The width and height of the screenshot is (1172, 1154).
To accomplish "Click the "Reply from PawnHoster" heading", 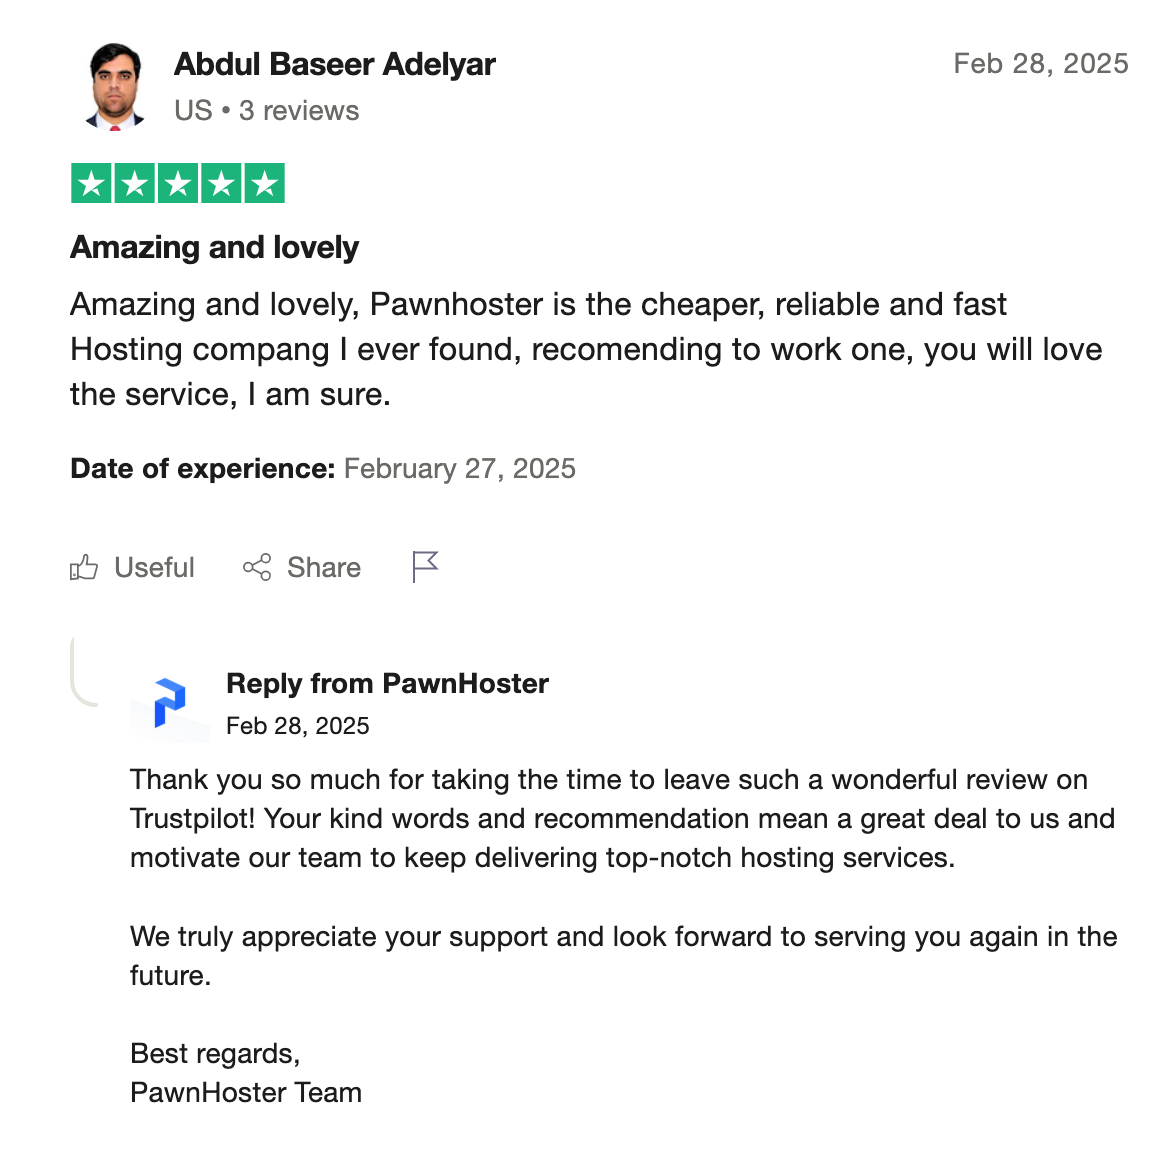I will coord(387,683).
